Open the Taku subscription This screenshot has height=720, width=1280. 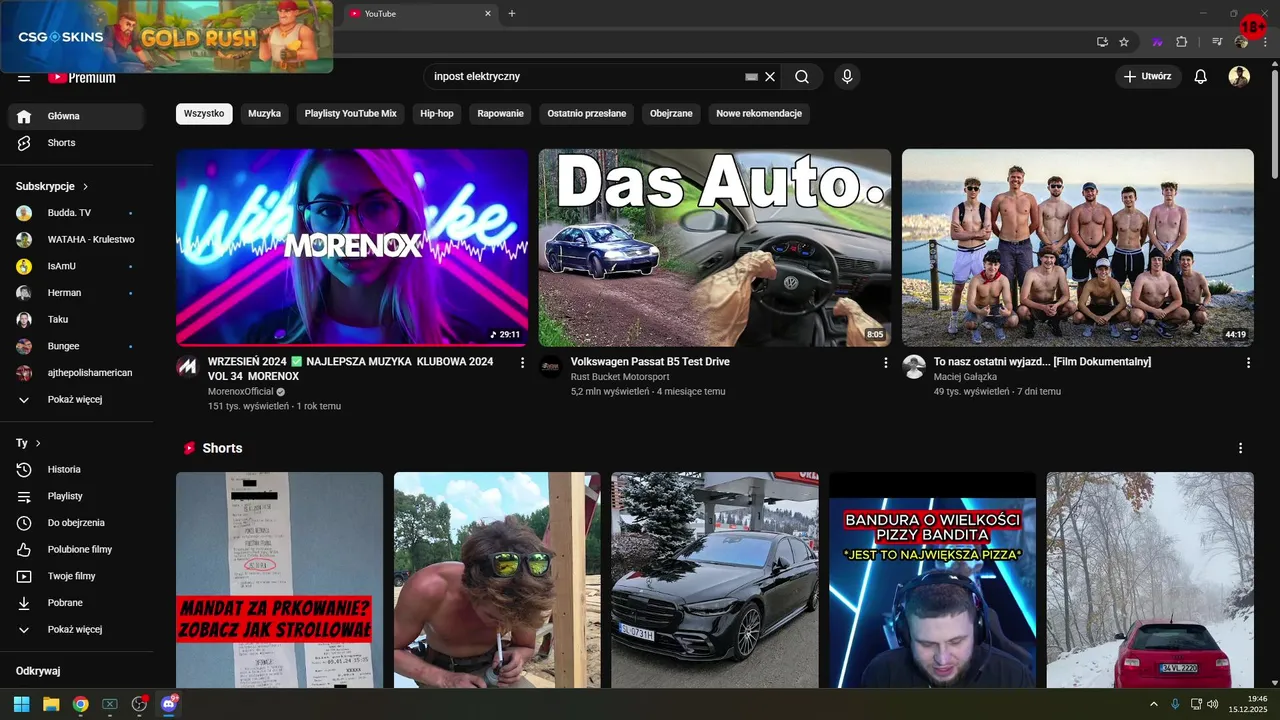(76, 319)
